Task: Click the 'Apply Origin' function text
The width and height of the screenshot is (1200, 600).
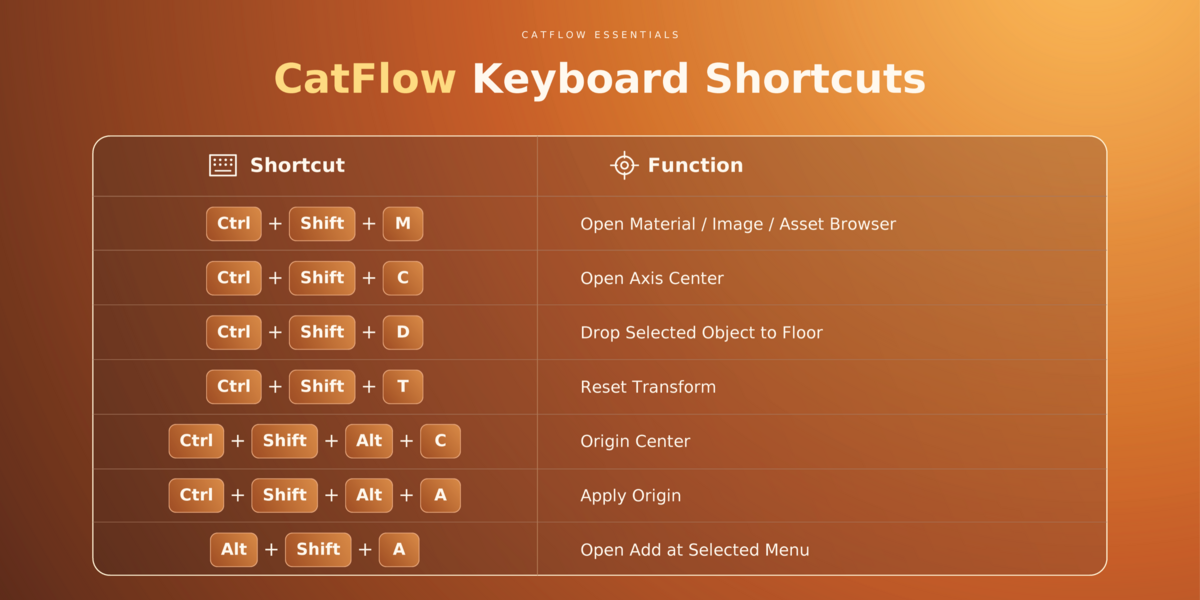Action: pos(630,495)
